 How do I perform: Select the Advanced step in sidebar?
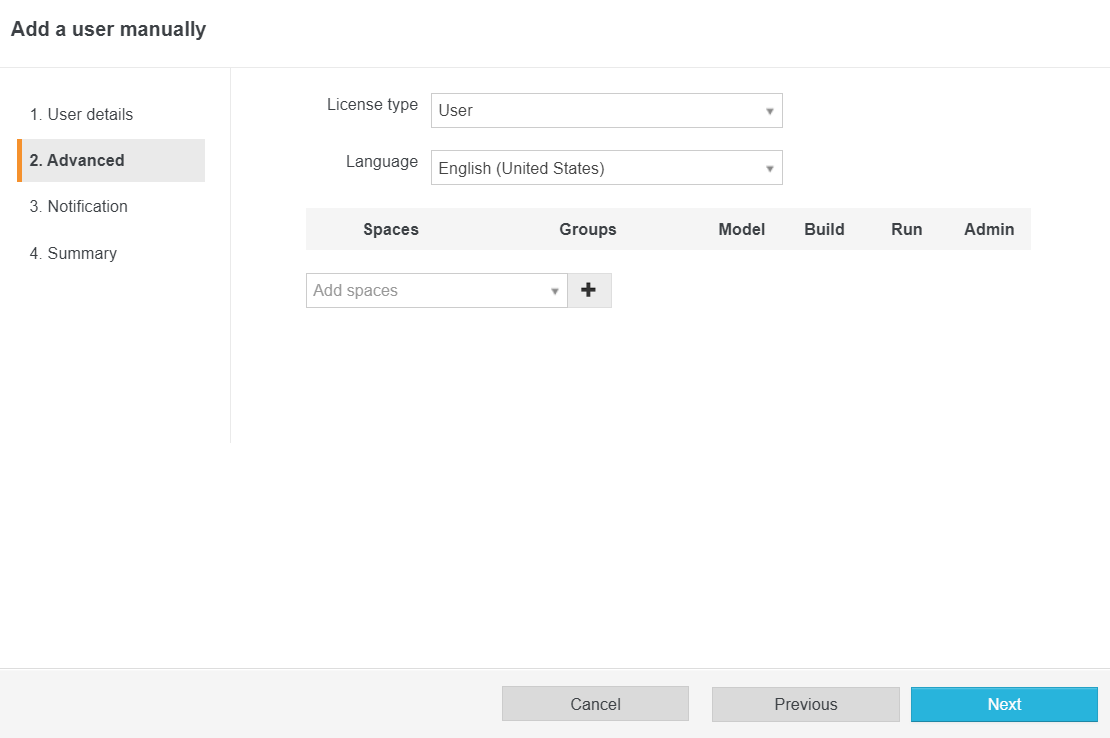(77, 160)
